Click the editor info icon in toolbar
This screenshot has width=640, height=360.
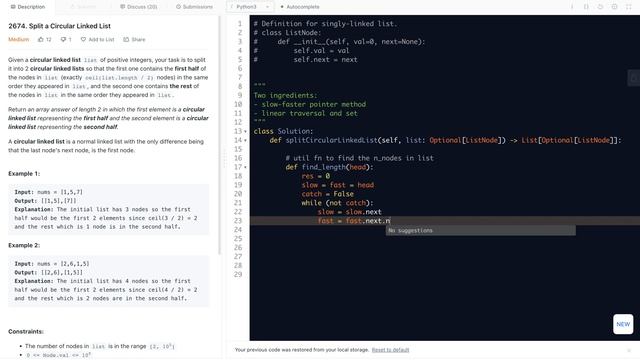572,7
